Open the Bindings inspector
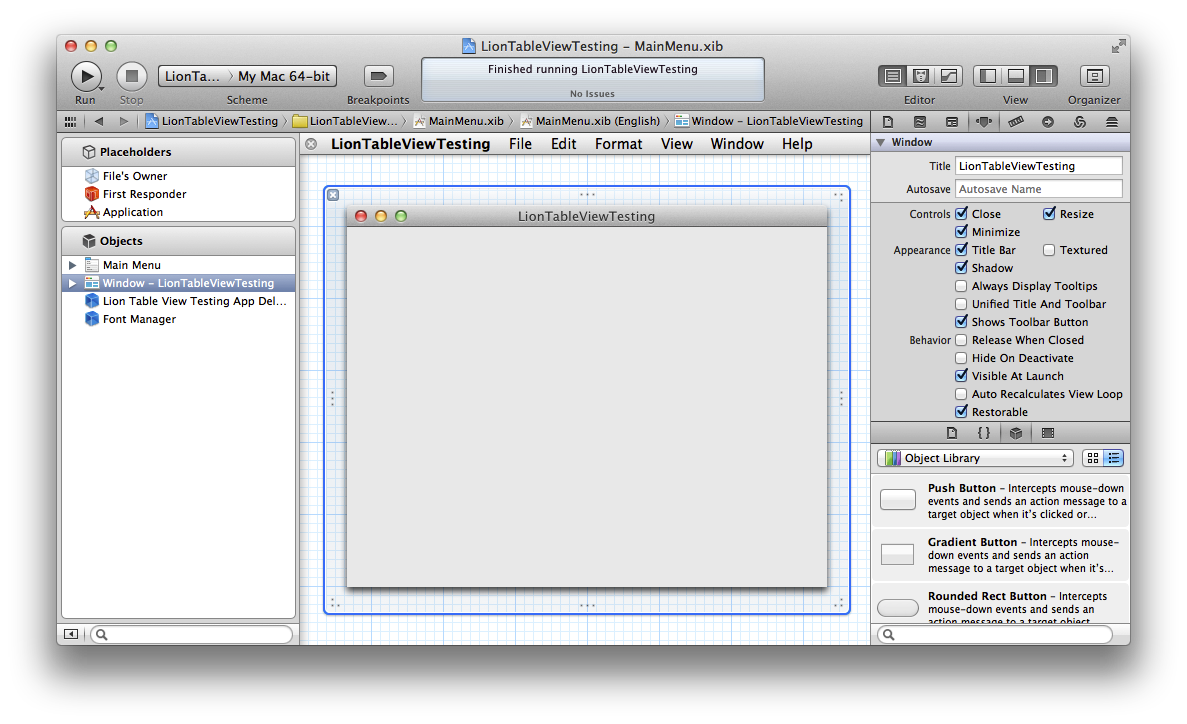Viewport: 1187px width, 724px height. [1080, 122]
